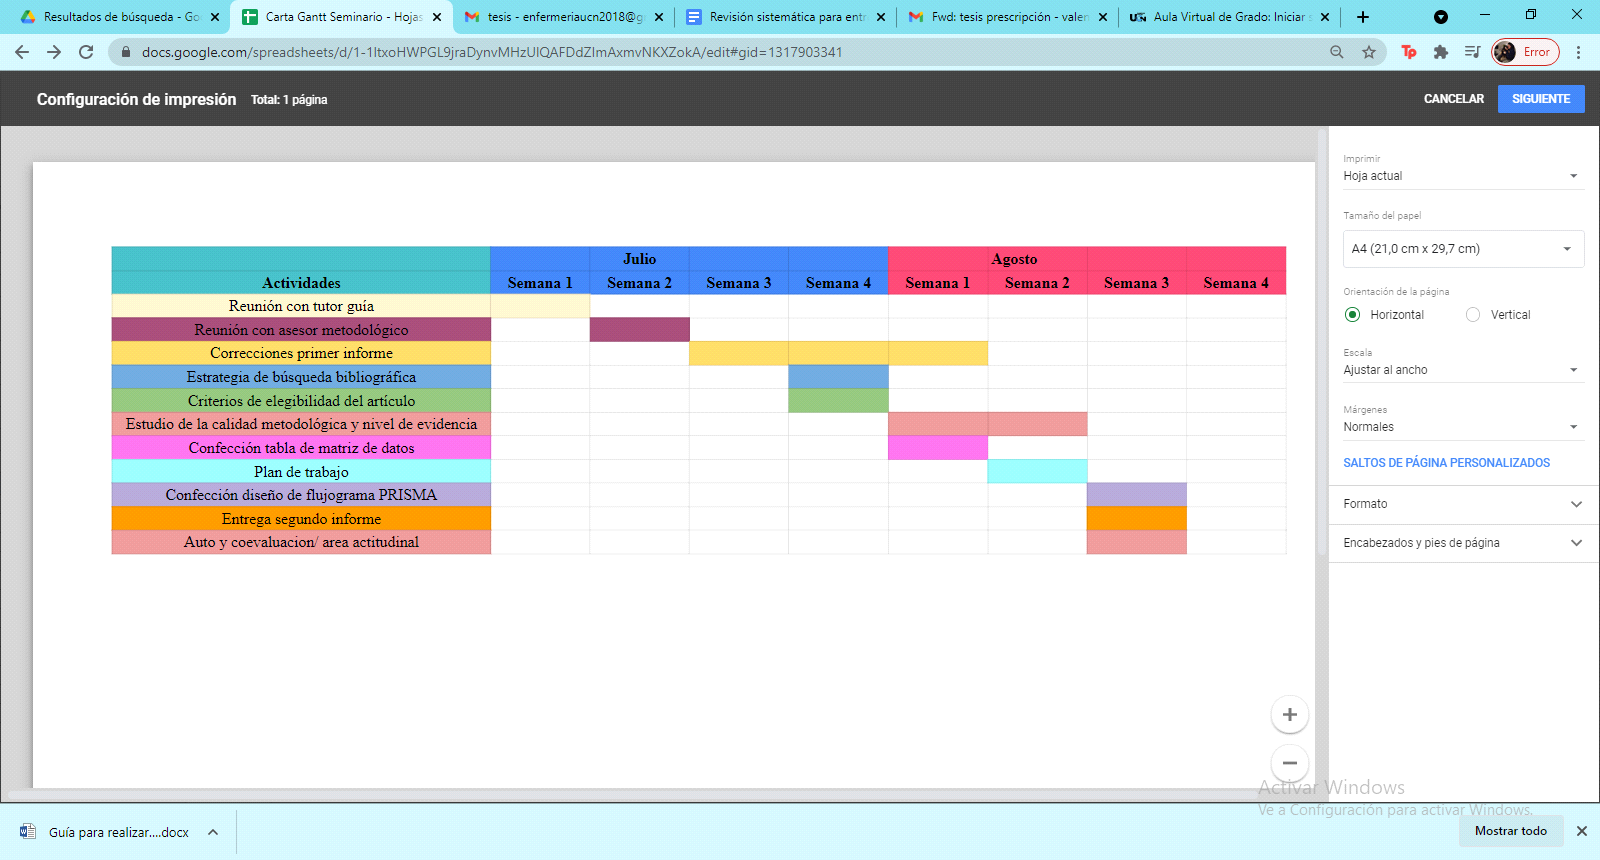
Task: Select Horizontal page orientation
Action: (1353, 315)
